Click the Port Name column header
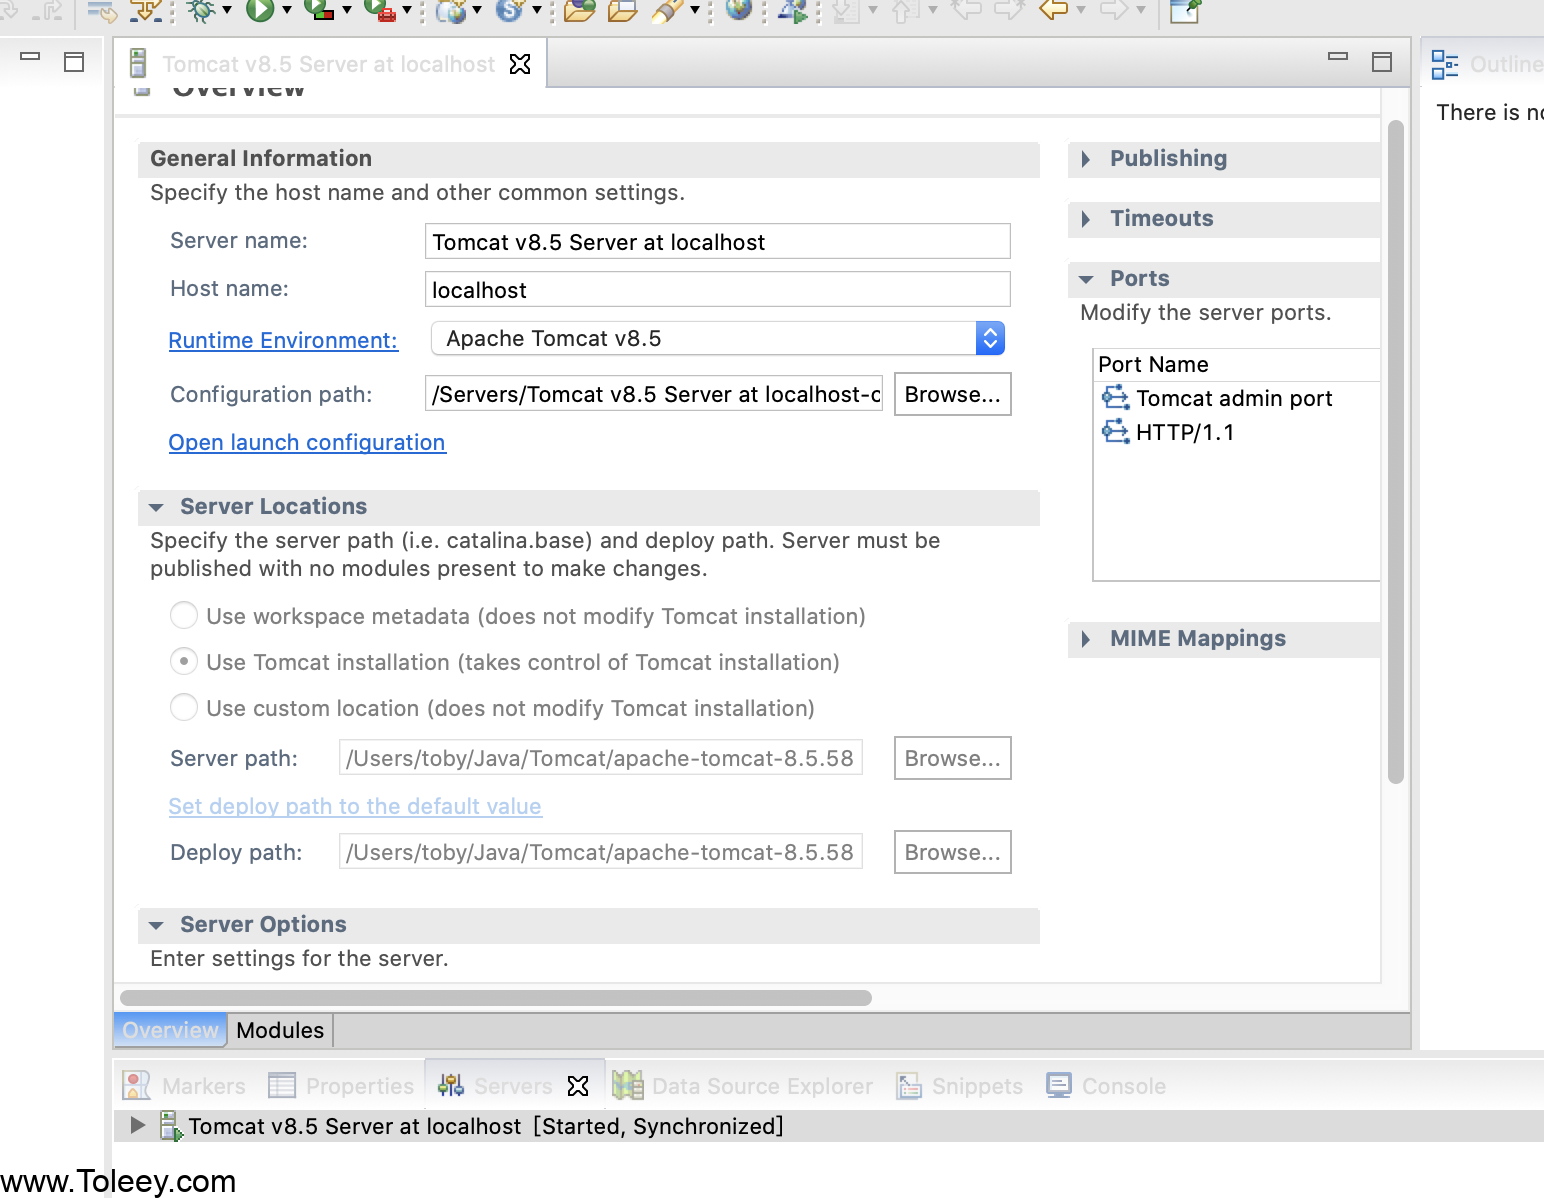Screen dimensions: 1544x1198 click(x=1238, y=364)
